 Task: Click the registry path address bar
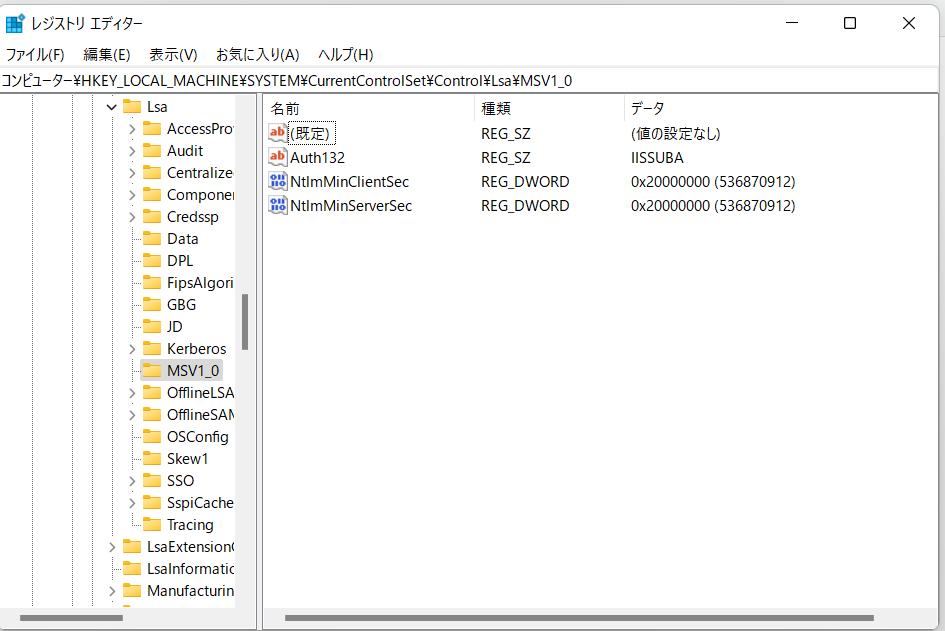pos(472,81)
